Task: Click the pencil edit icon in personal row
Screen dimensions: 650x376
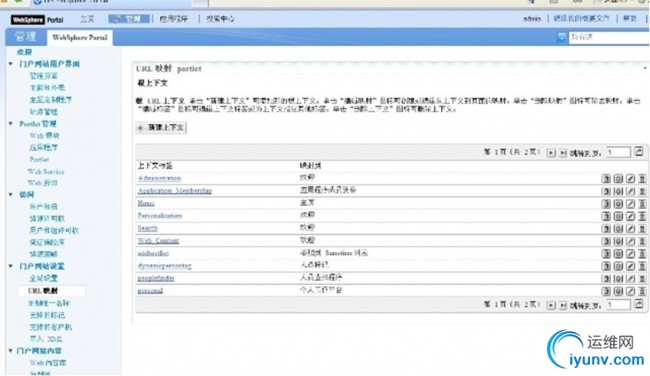Action: click(630, 291)
